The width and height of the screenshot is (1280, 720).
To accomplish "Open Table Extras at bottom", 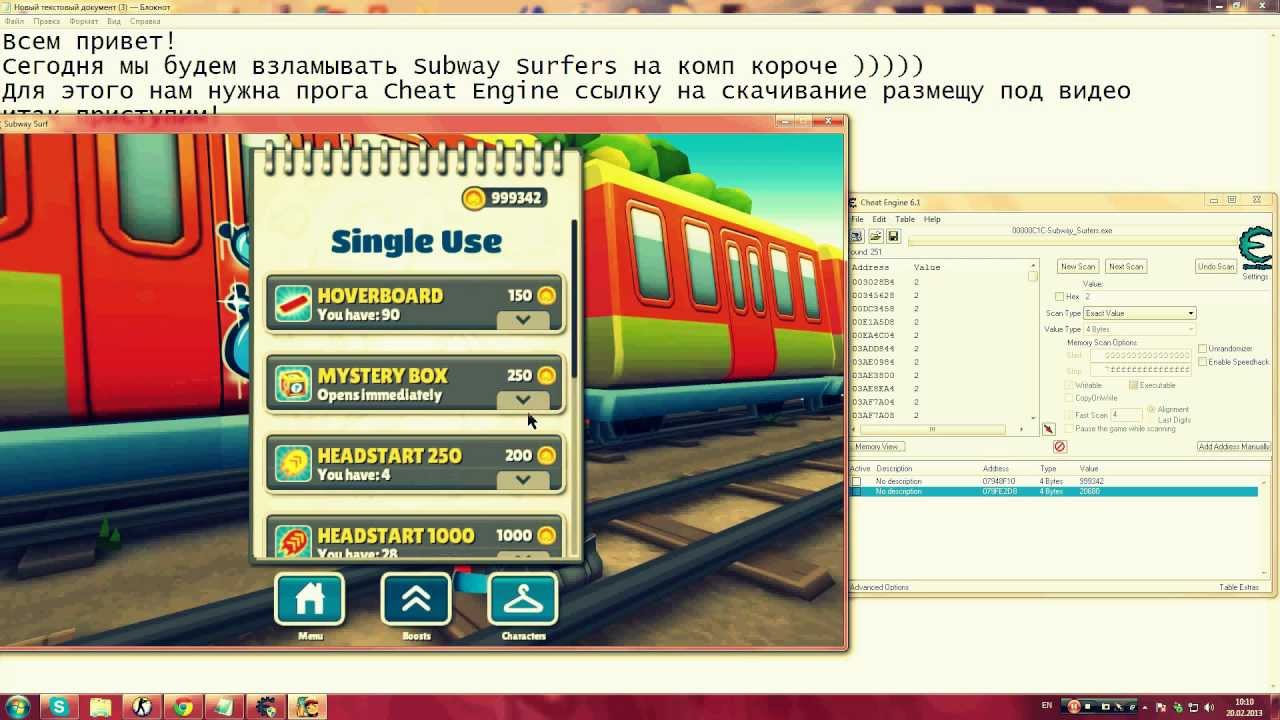I will point(1239,587).
